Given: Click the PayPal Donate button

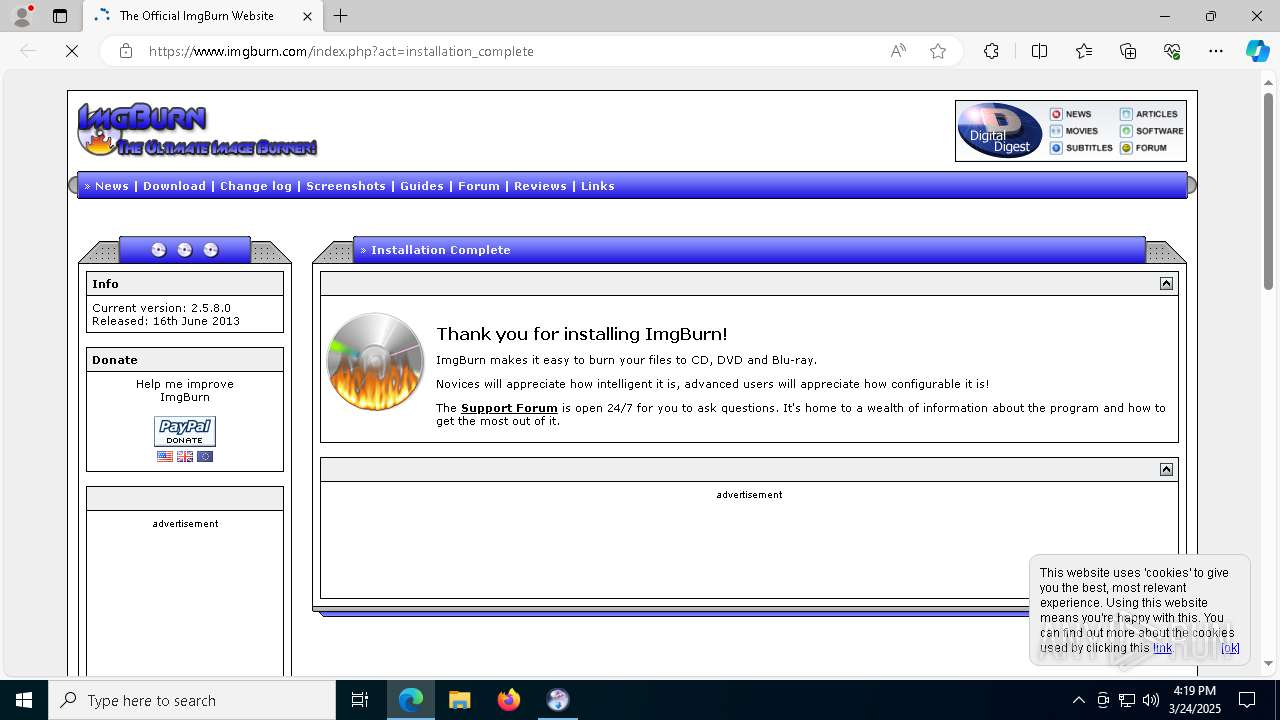Looking at the screenshot, I should (x=185, y=432).
